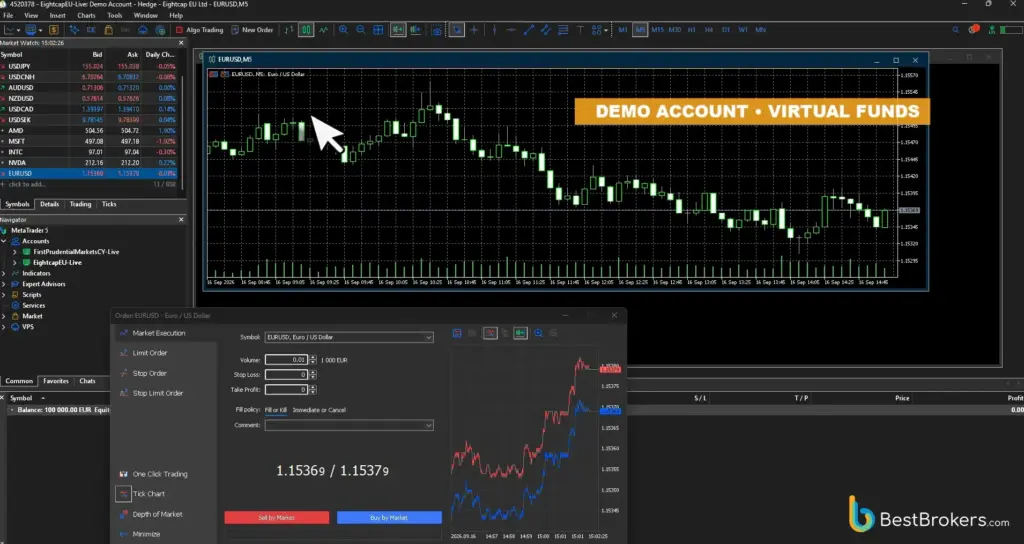Screen dimensions: 1024x544
Task: Click the tile windows grid icon
Action: pyautogui.click(x=378, y=30)
